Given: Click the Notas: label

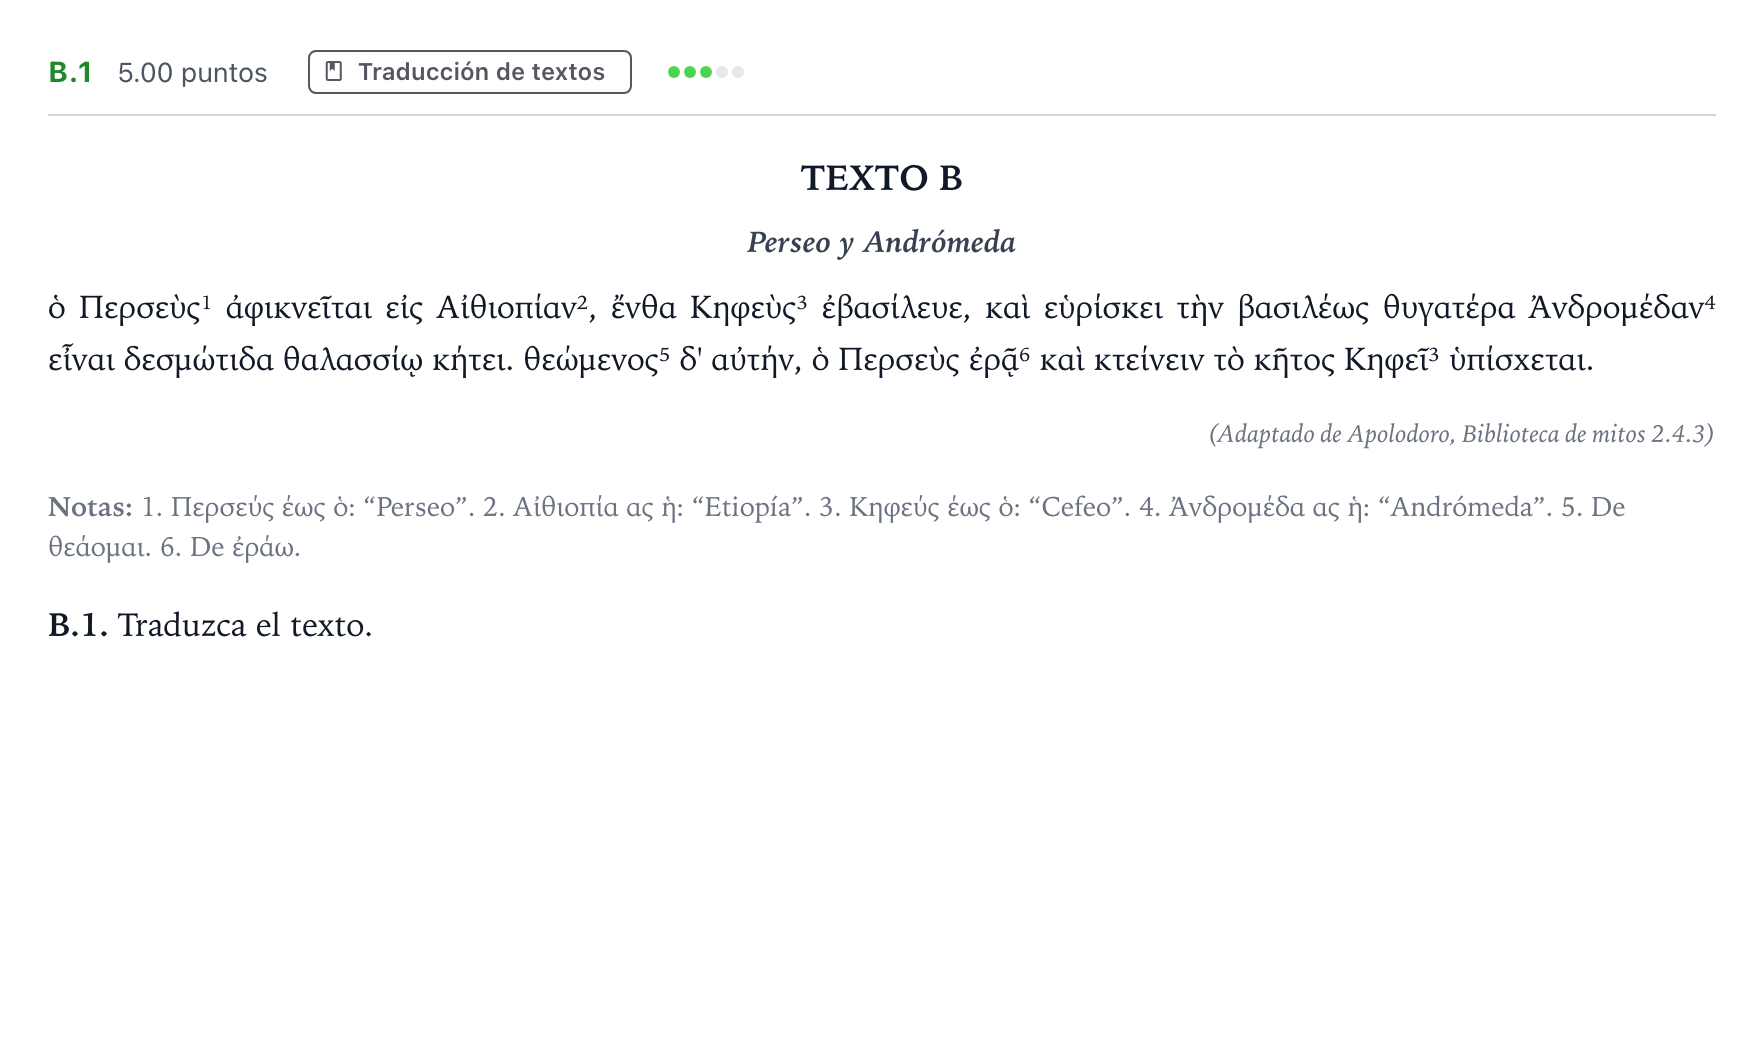Looking at the screenshot, I should tap(90, 507).
